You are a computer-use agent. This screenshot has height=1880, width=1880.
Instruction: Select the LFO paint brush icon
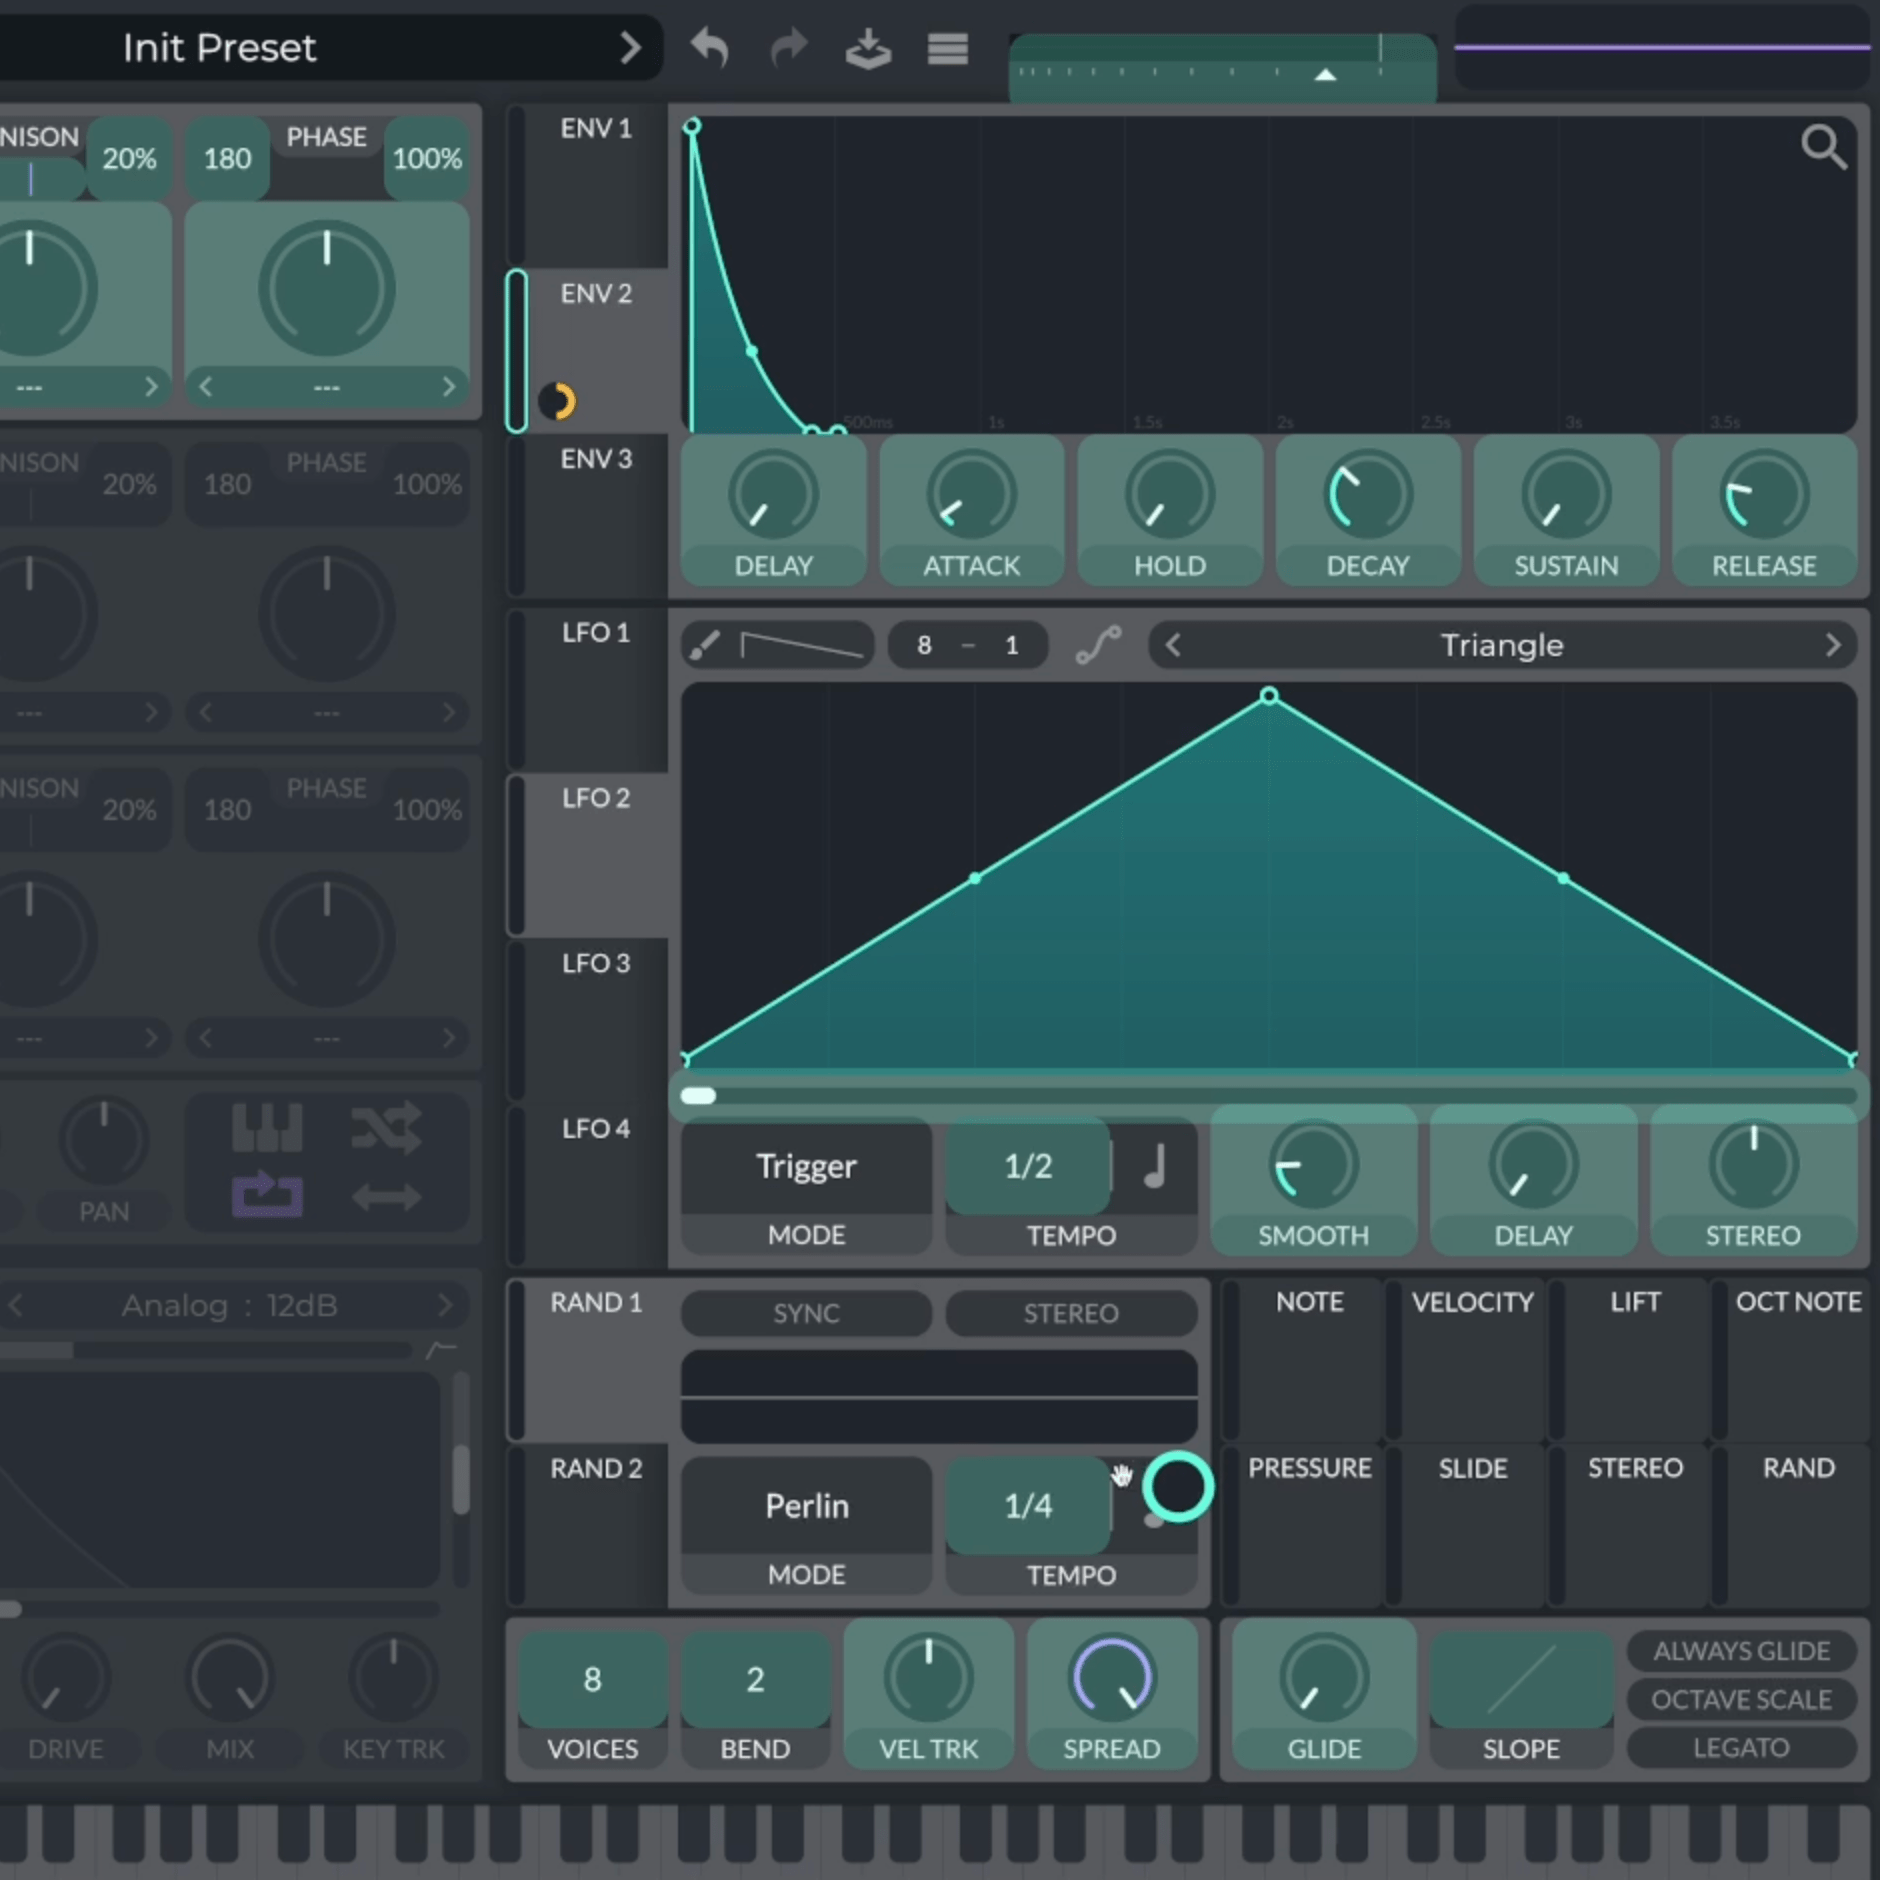(x=704, y=645)
